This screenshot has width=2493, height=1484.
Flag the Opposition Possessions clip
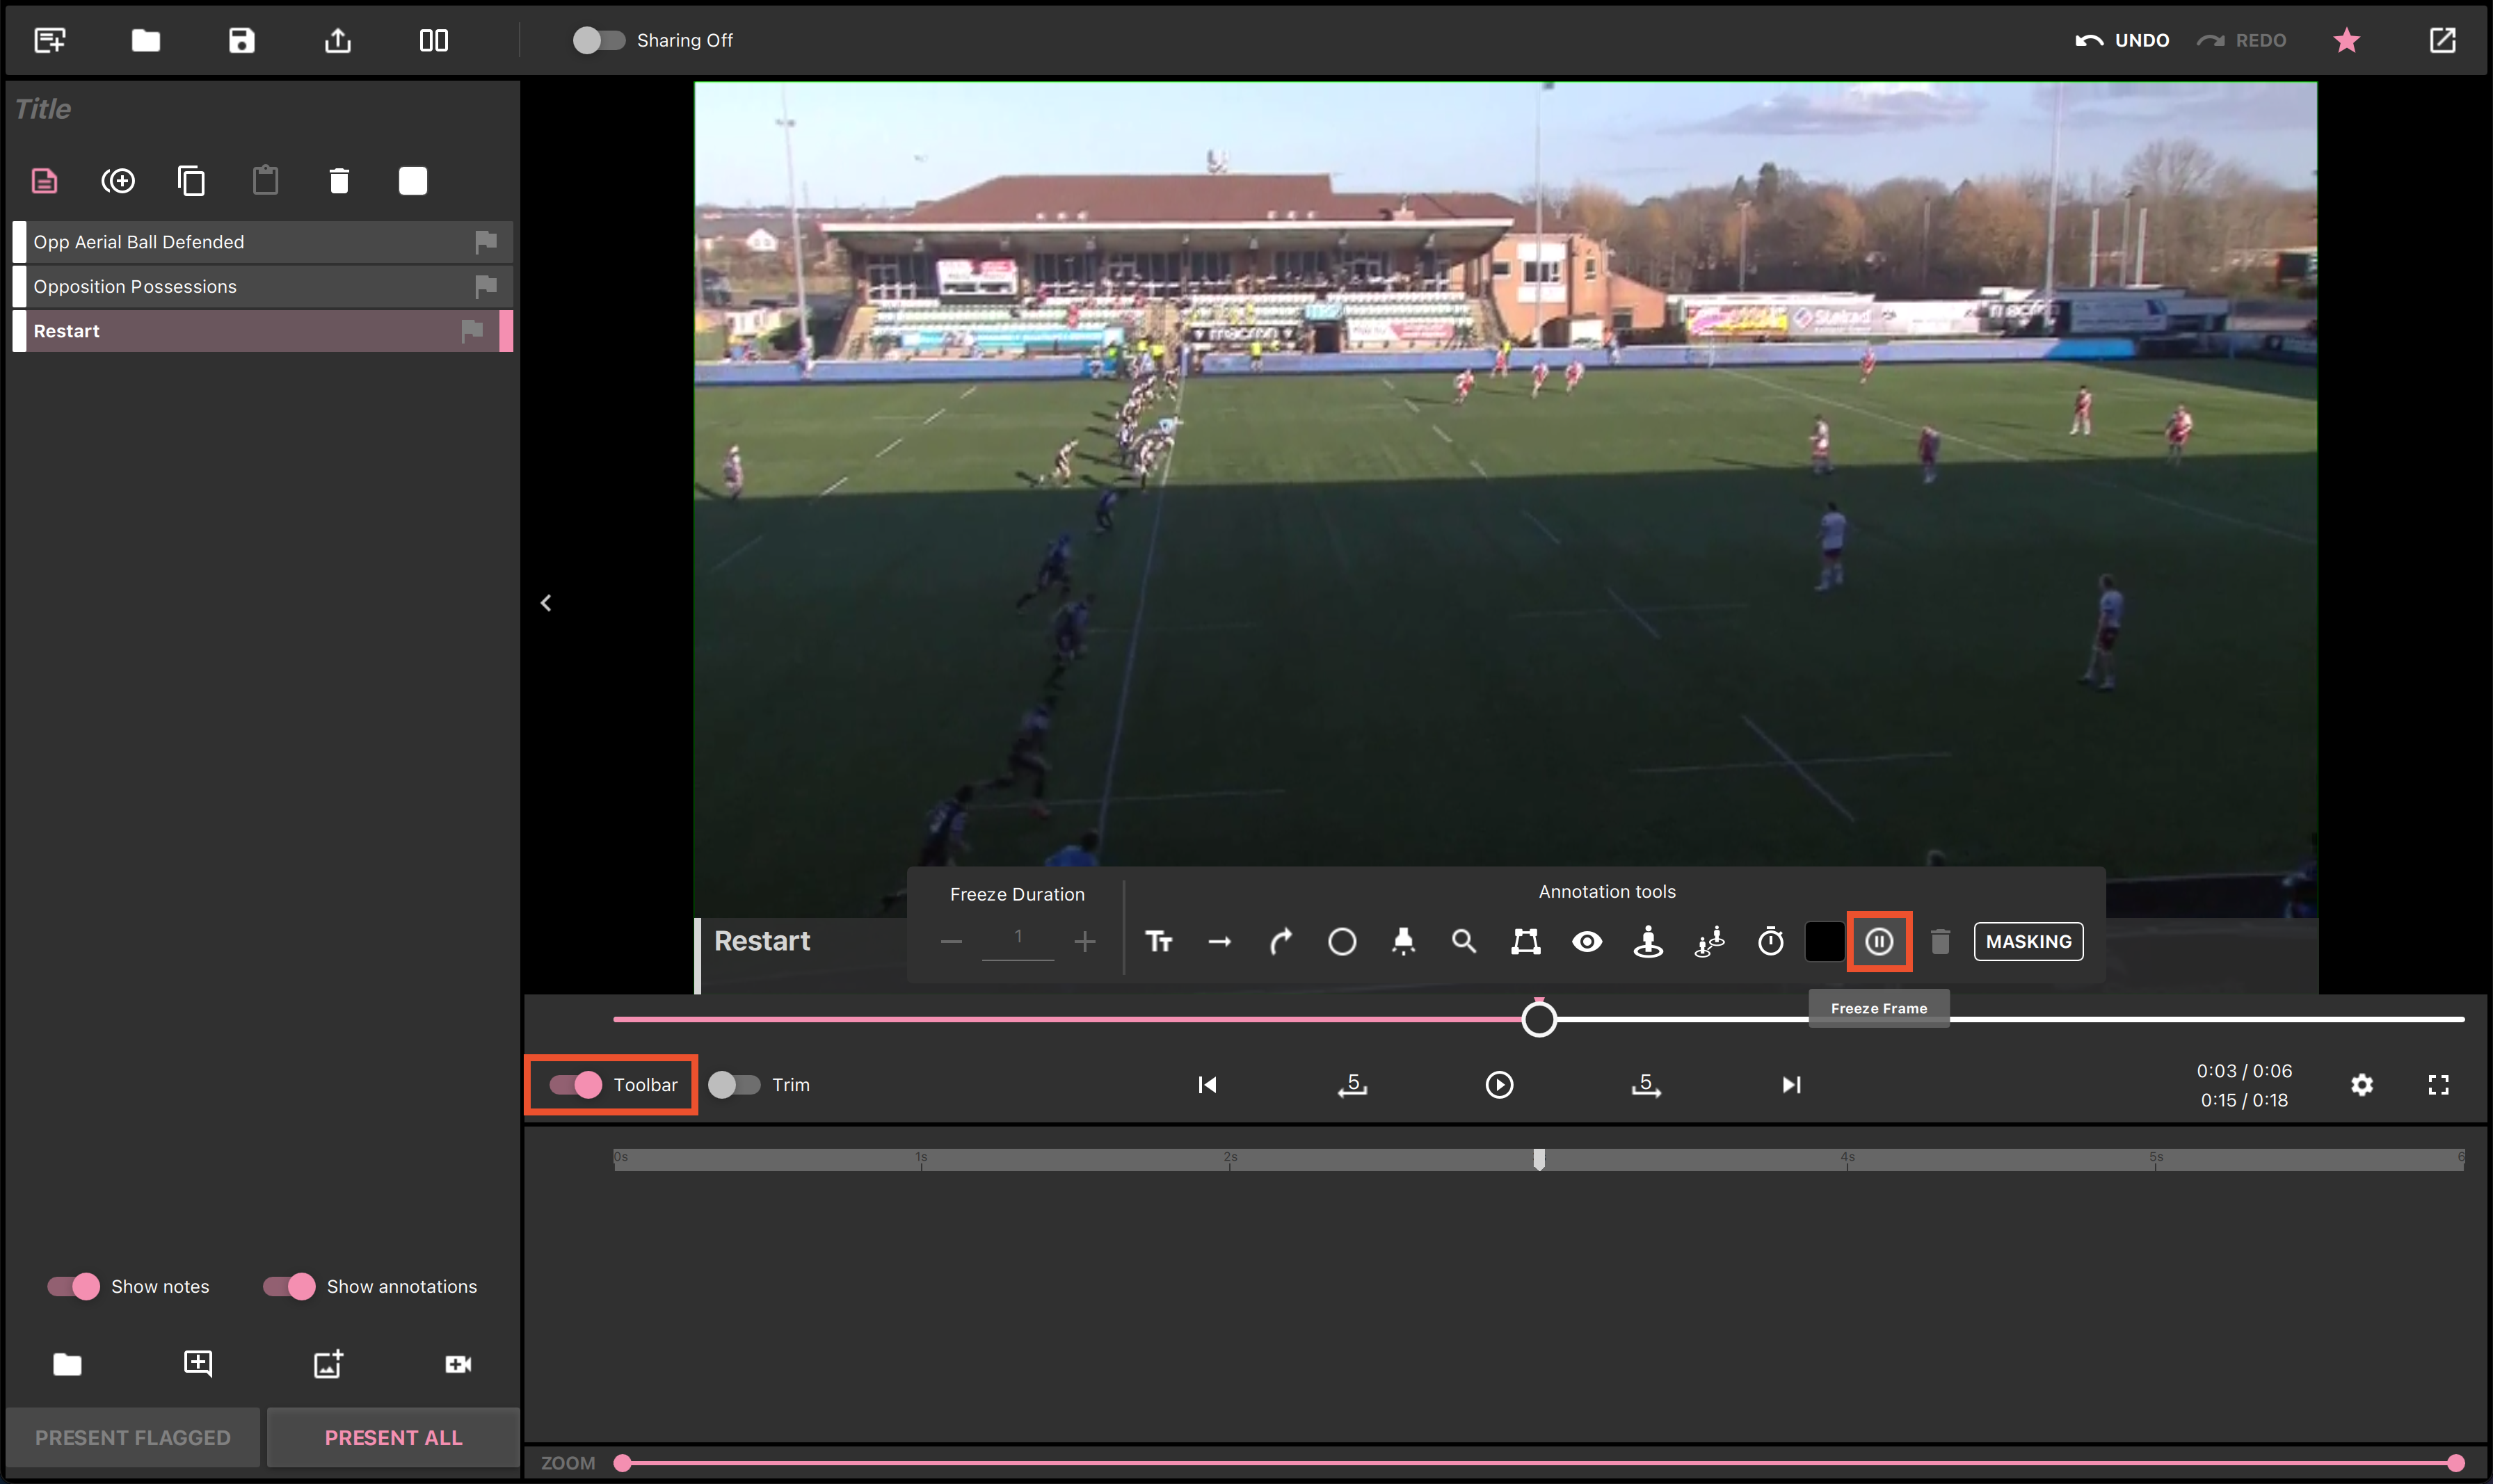486,286
